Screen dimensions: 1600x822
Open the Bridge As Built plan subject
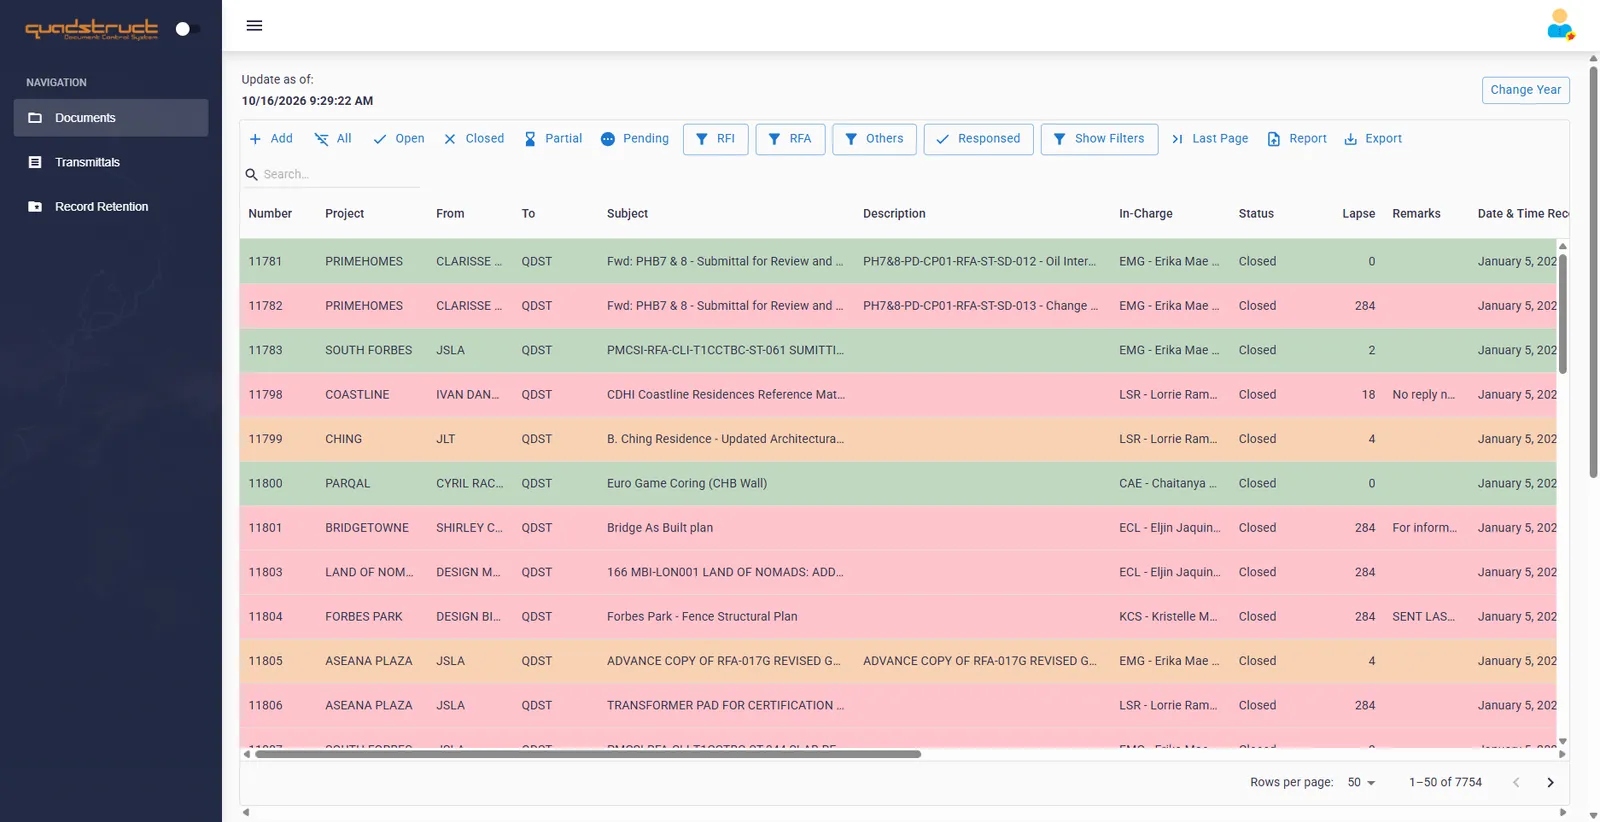point(660,528)
